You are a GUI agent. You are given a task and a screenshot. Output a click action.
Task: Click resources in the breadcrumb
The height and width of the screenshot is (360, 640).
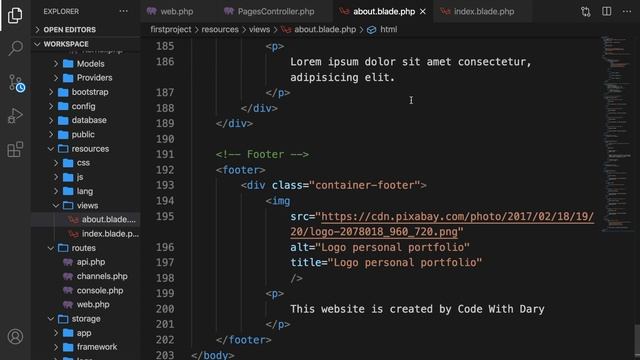tap(220, 29)
